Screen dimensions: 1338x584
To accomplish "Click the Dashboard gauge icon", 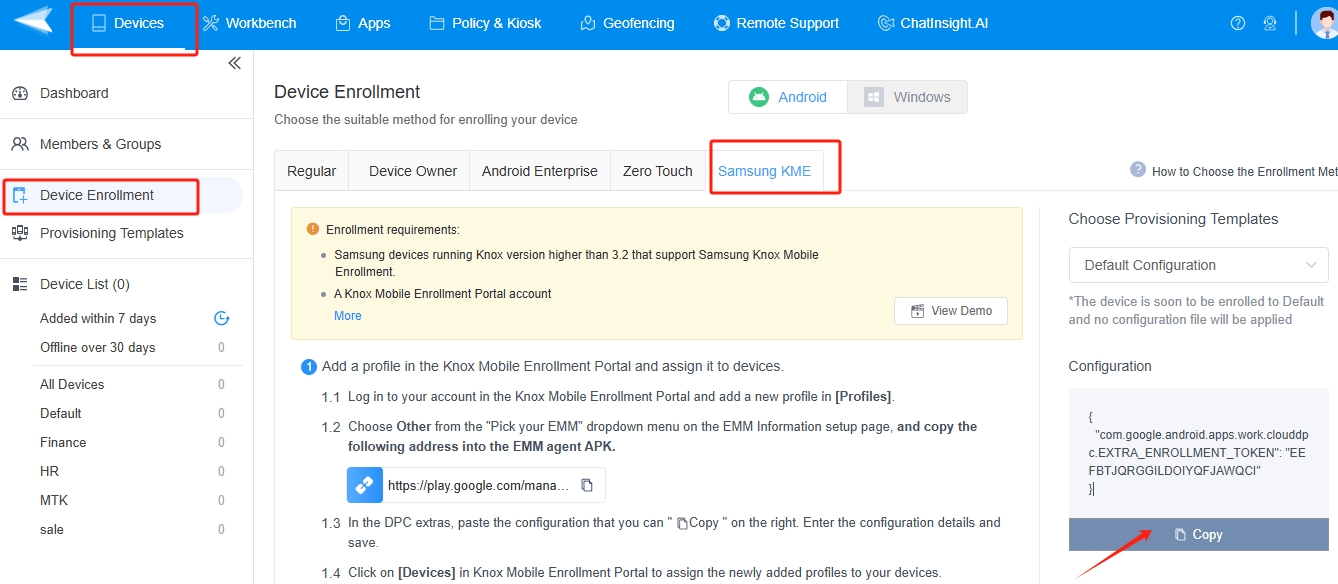I will (x=20, y=93).
